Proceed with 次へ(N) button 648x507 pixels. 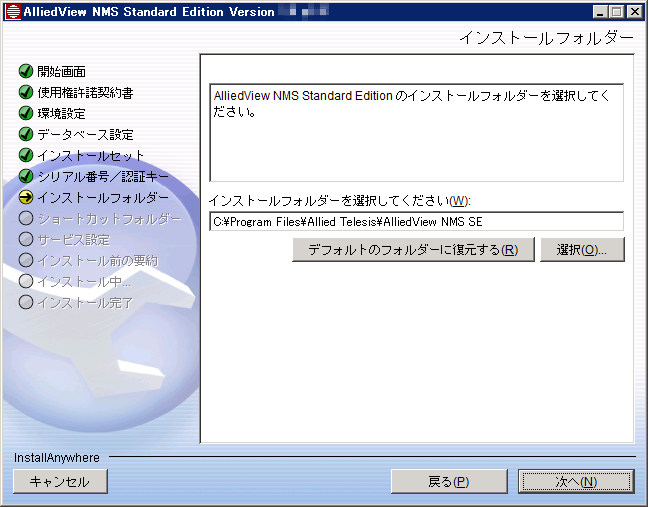click(x=577, y=482)
